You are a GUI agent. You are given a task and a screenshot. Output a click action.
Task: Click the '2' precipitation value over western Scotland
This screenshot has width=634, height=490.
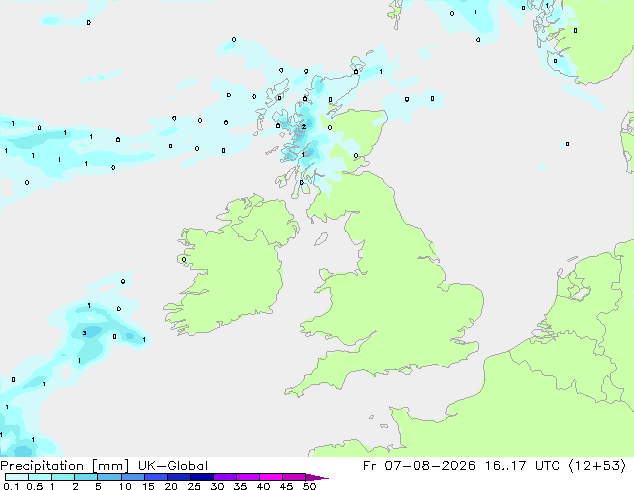(x=304, y=127)
